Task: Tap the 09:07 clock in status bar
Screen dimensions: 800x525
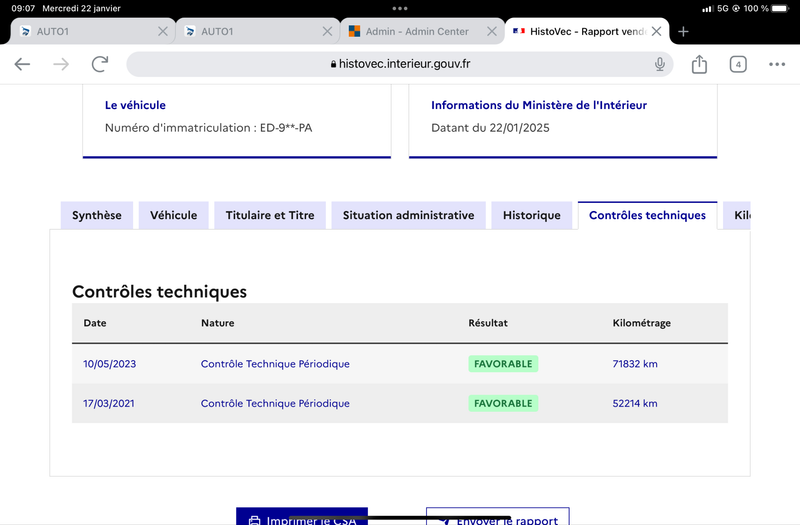Action: (x=23, y=8)
